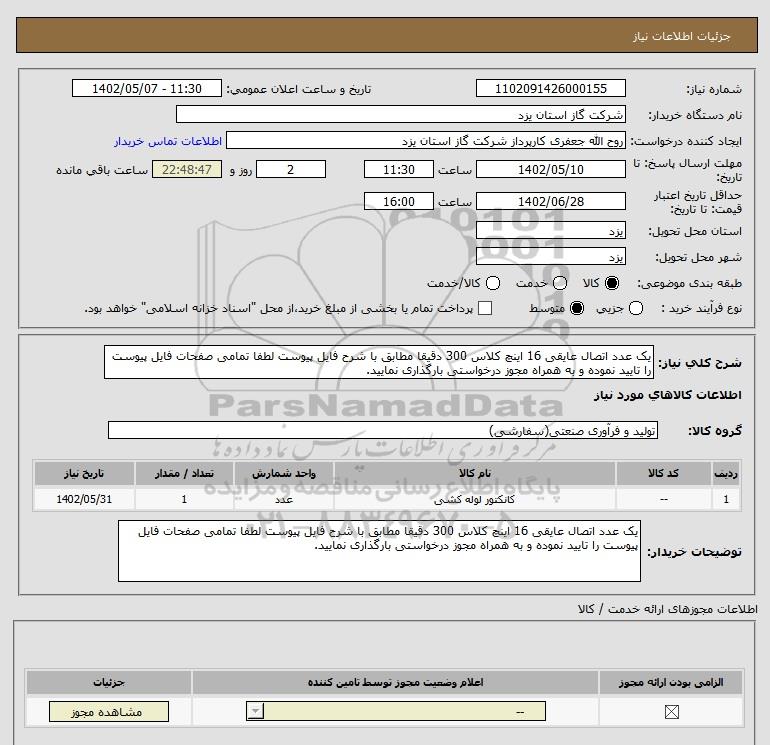The width and height of the screenshot is (770, 745).
Task: Toggle the اسناد خزانه اسلامی payment checkbox
Action: point(485,308)
